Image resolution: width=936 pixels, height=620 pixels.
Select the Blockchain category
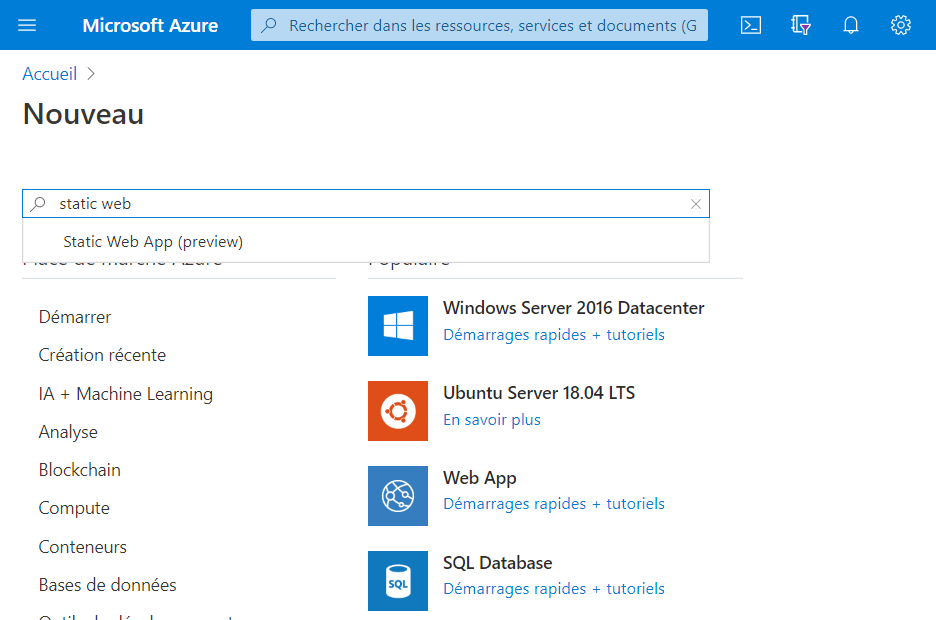[80, 470]
